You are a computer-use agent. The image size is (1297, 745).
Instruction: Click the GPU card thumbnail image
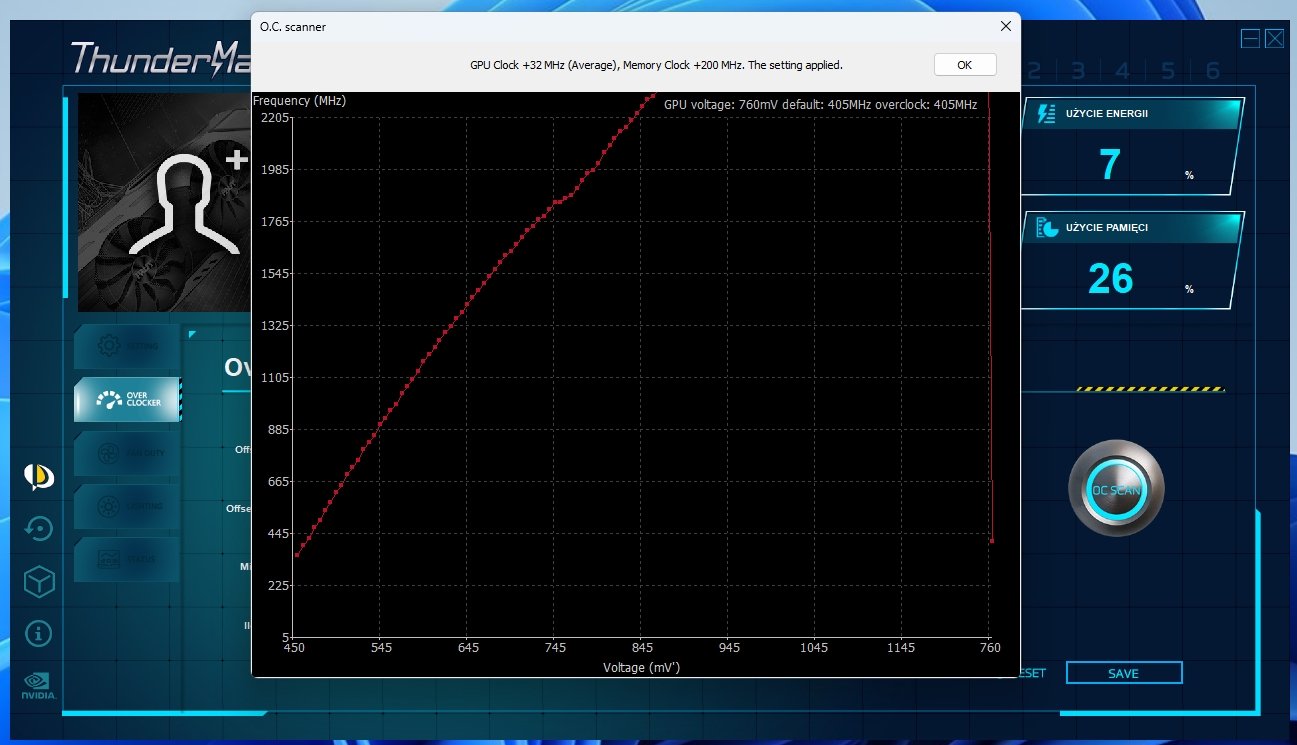point(163,203)
